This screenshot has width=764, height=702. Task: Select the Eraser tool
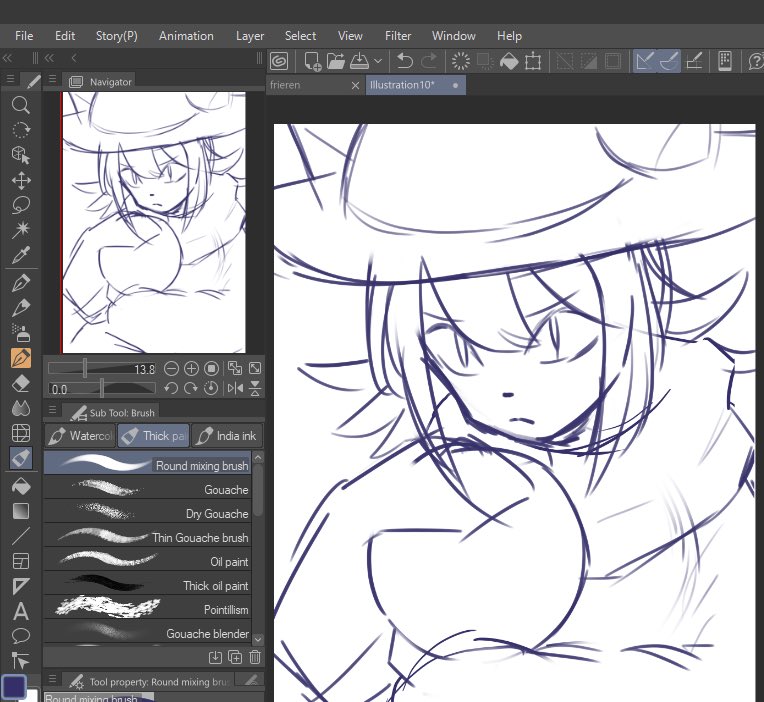click(20, 384)
